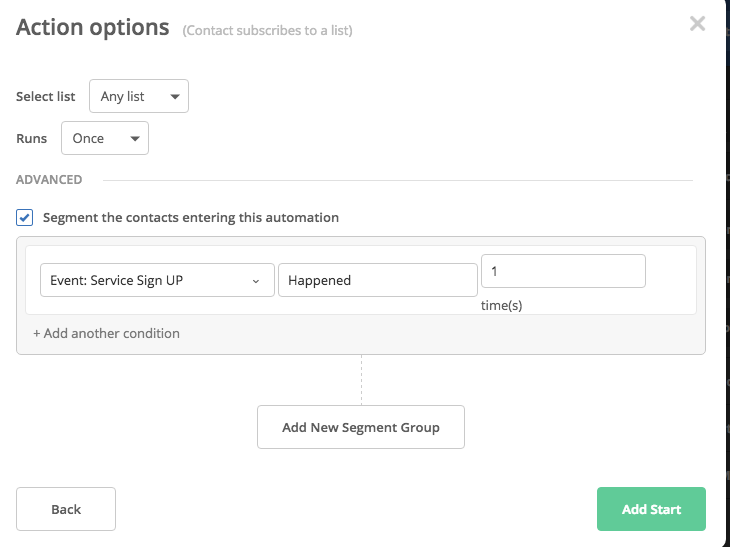The width and height of the screenshot is (730, 547).
Task: Click the caret arrow beside 'Once'
Action: [x=135, y=139]
